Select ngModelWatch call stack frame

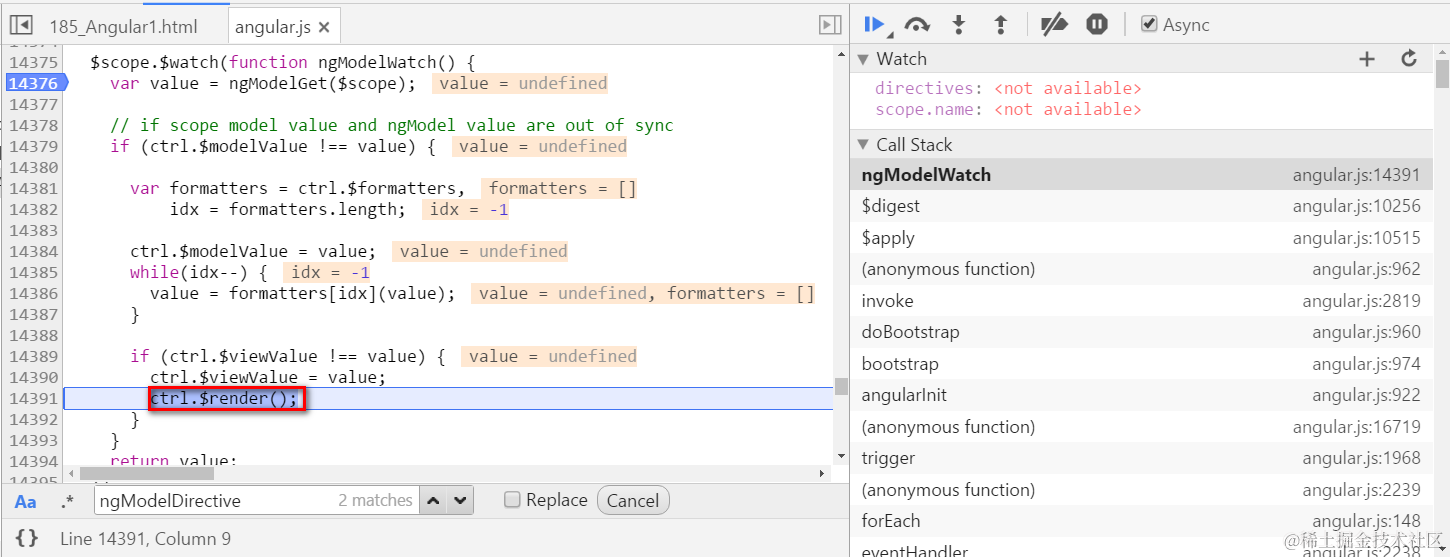pyautogui.click(x=1141, y=174)
